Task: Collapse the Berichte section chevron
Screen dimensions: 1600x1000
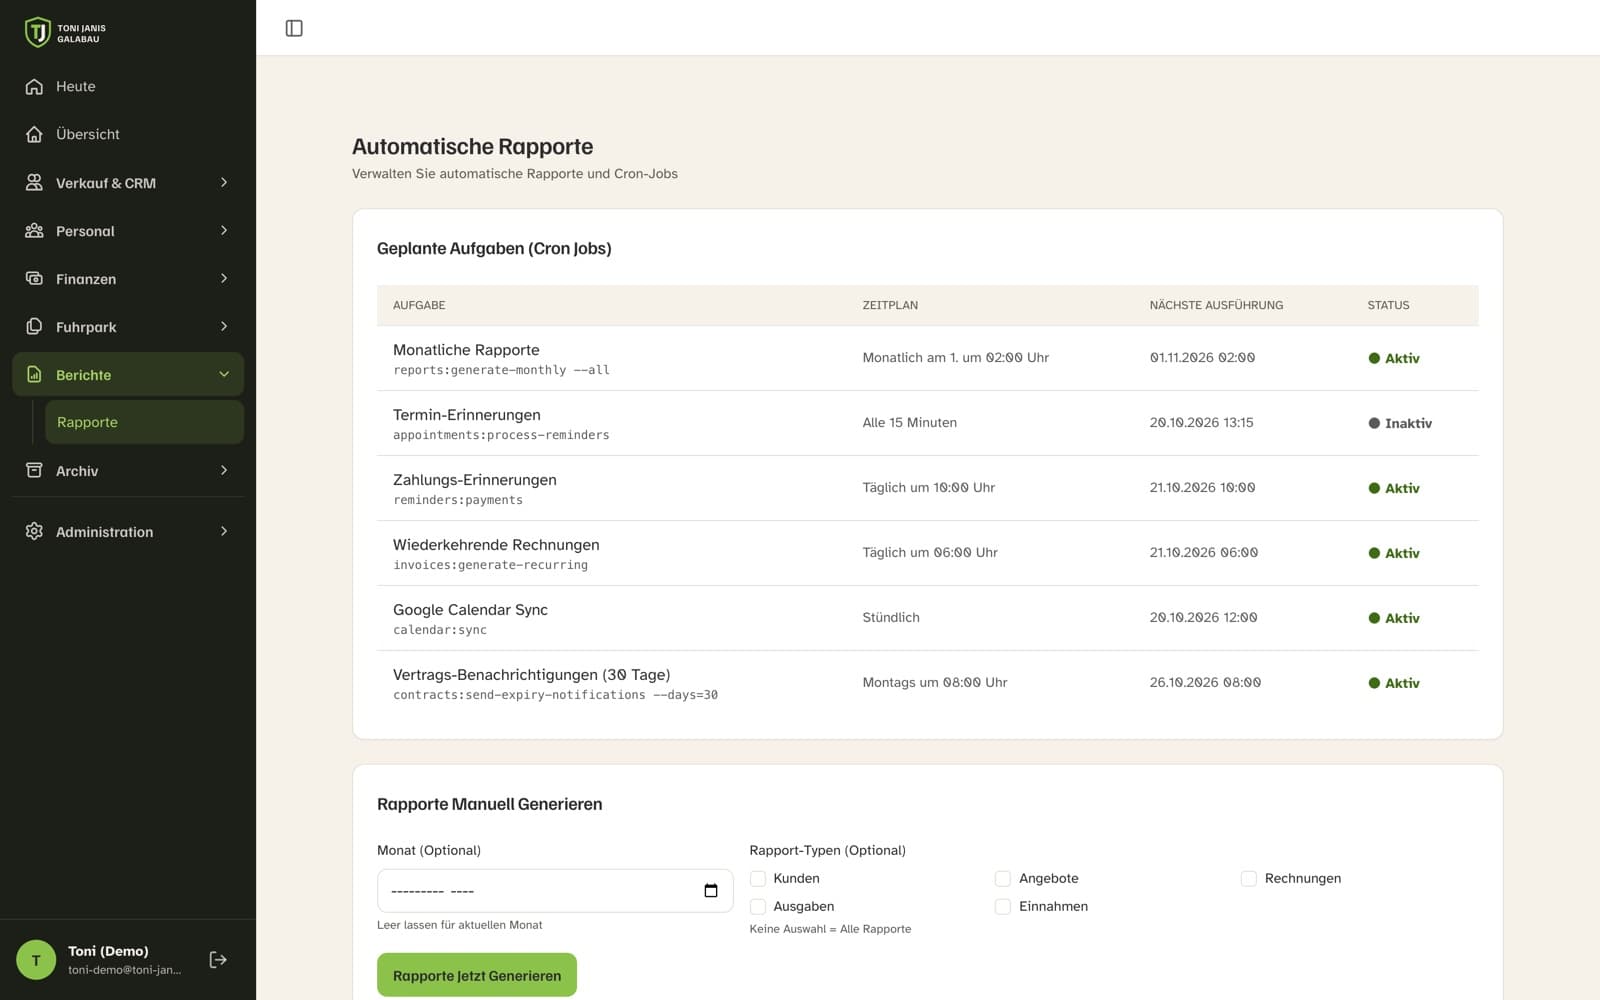Action: 224,375
